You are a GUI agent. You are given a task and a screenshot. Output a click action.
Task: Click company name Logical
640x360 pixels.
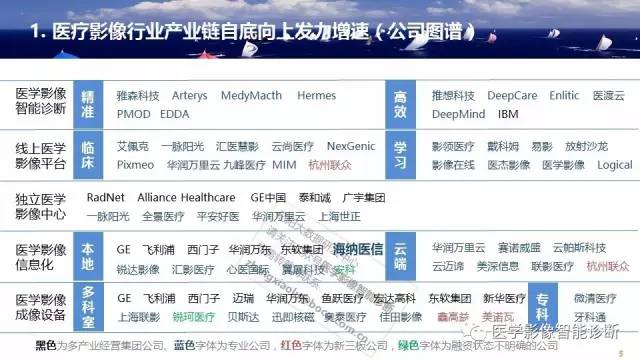[615, 165]
